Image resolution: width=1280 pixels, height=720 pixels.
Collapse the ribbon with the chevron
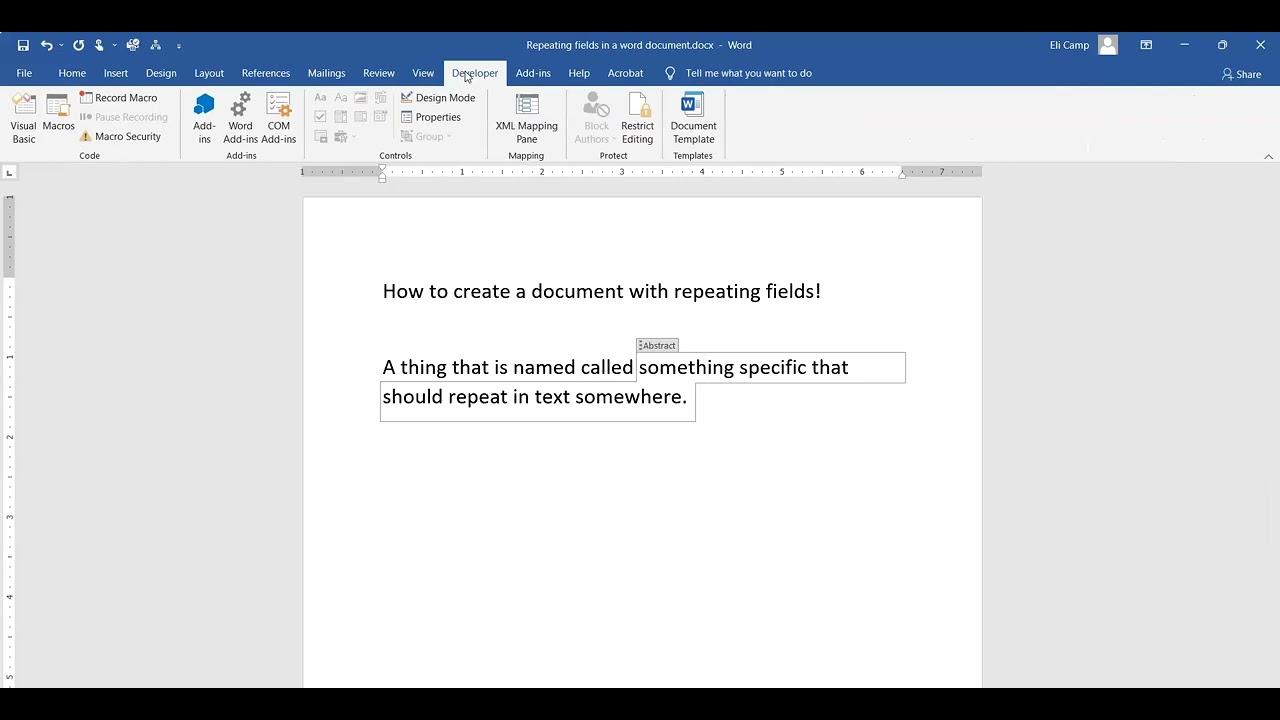(1268, 157)
